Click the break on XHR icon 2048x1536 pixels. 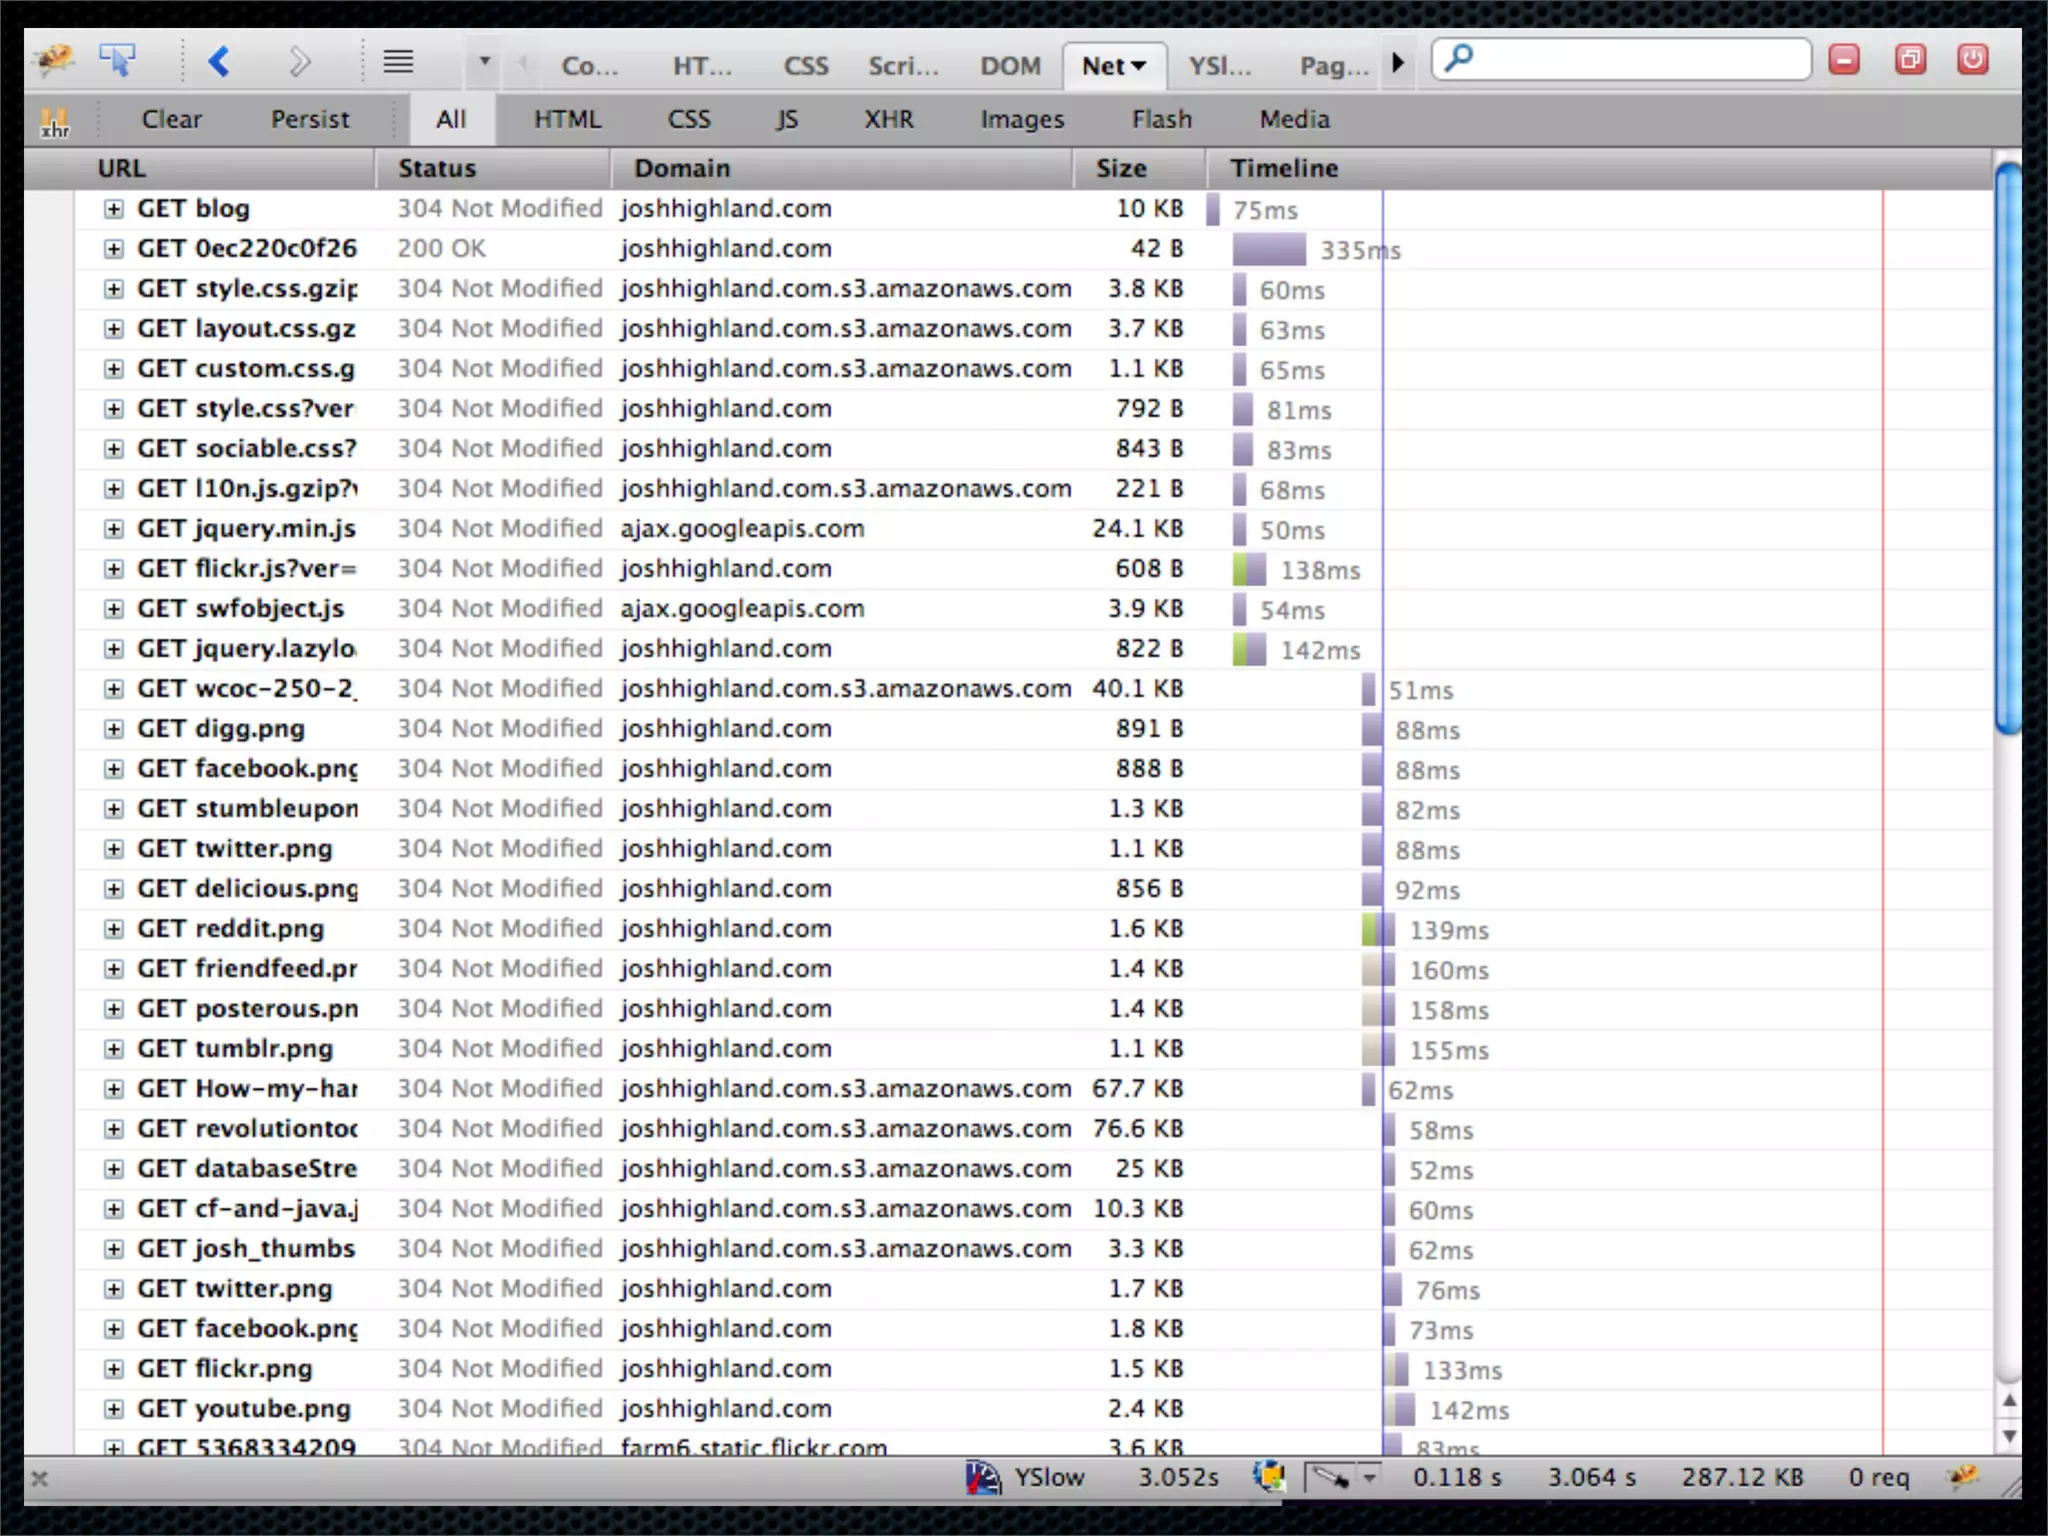pos(55,121)
